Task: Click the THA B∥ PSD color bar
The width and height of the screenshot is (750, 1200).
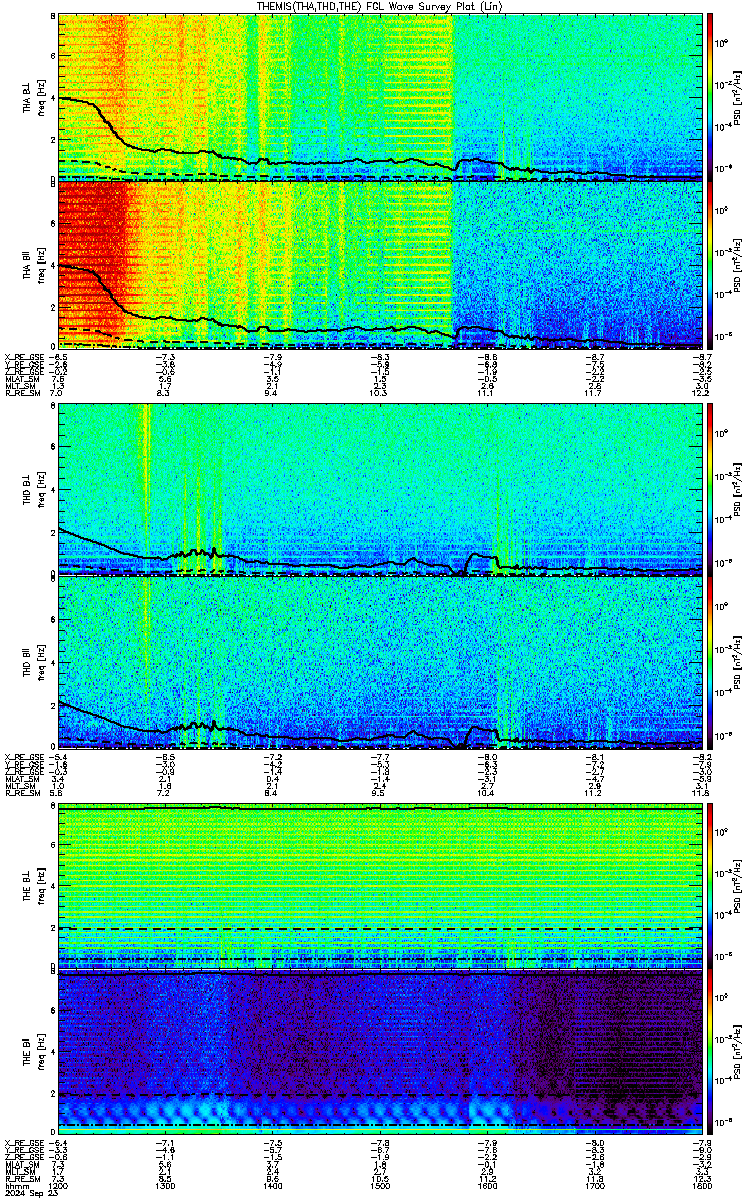Action: coord(710,264)
